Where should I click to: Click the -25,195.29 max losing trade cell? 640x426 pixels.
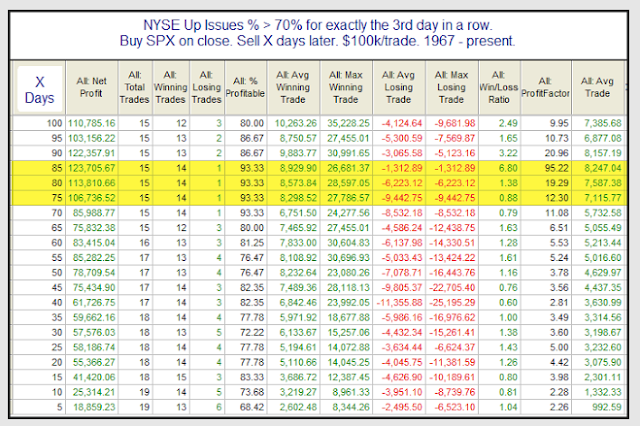coord(452,303)
